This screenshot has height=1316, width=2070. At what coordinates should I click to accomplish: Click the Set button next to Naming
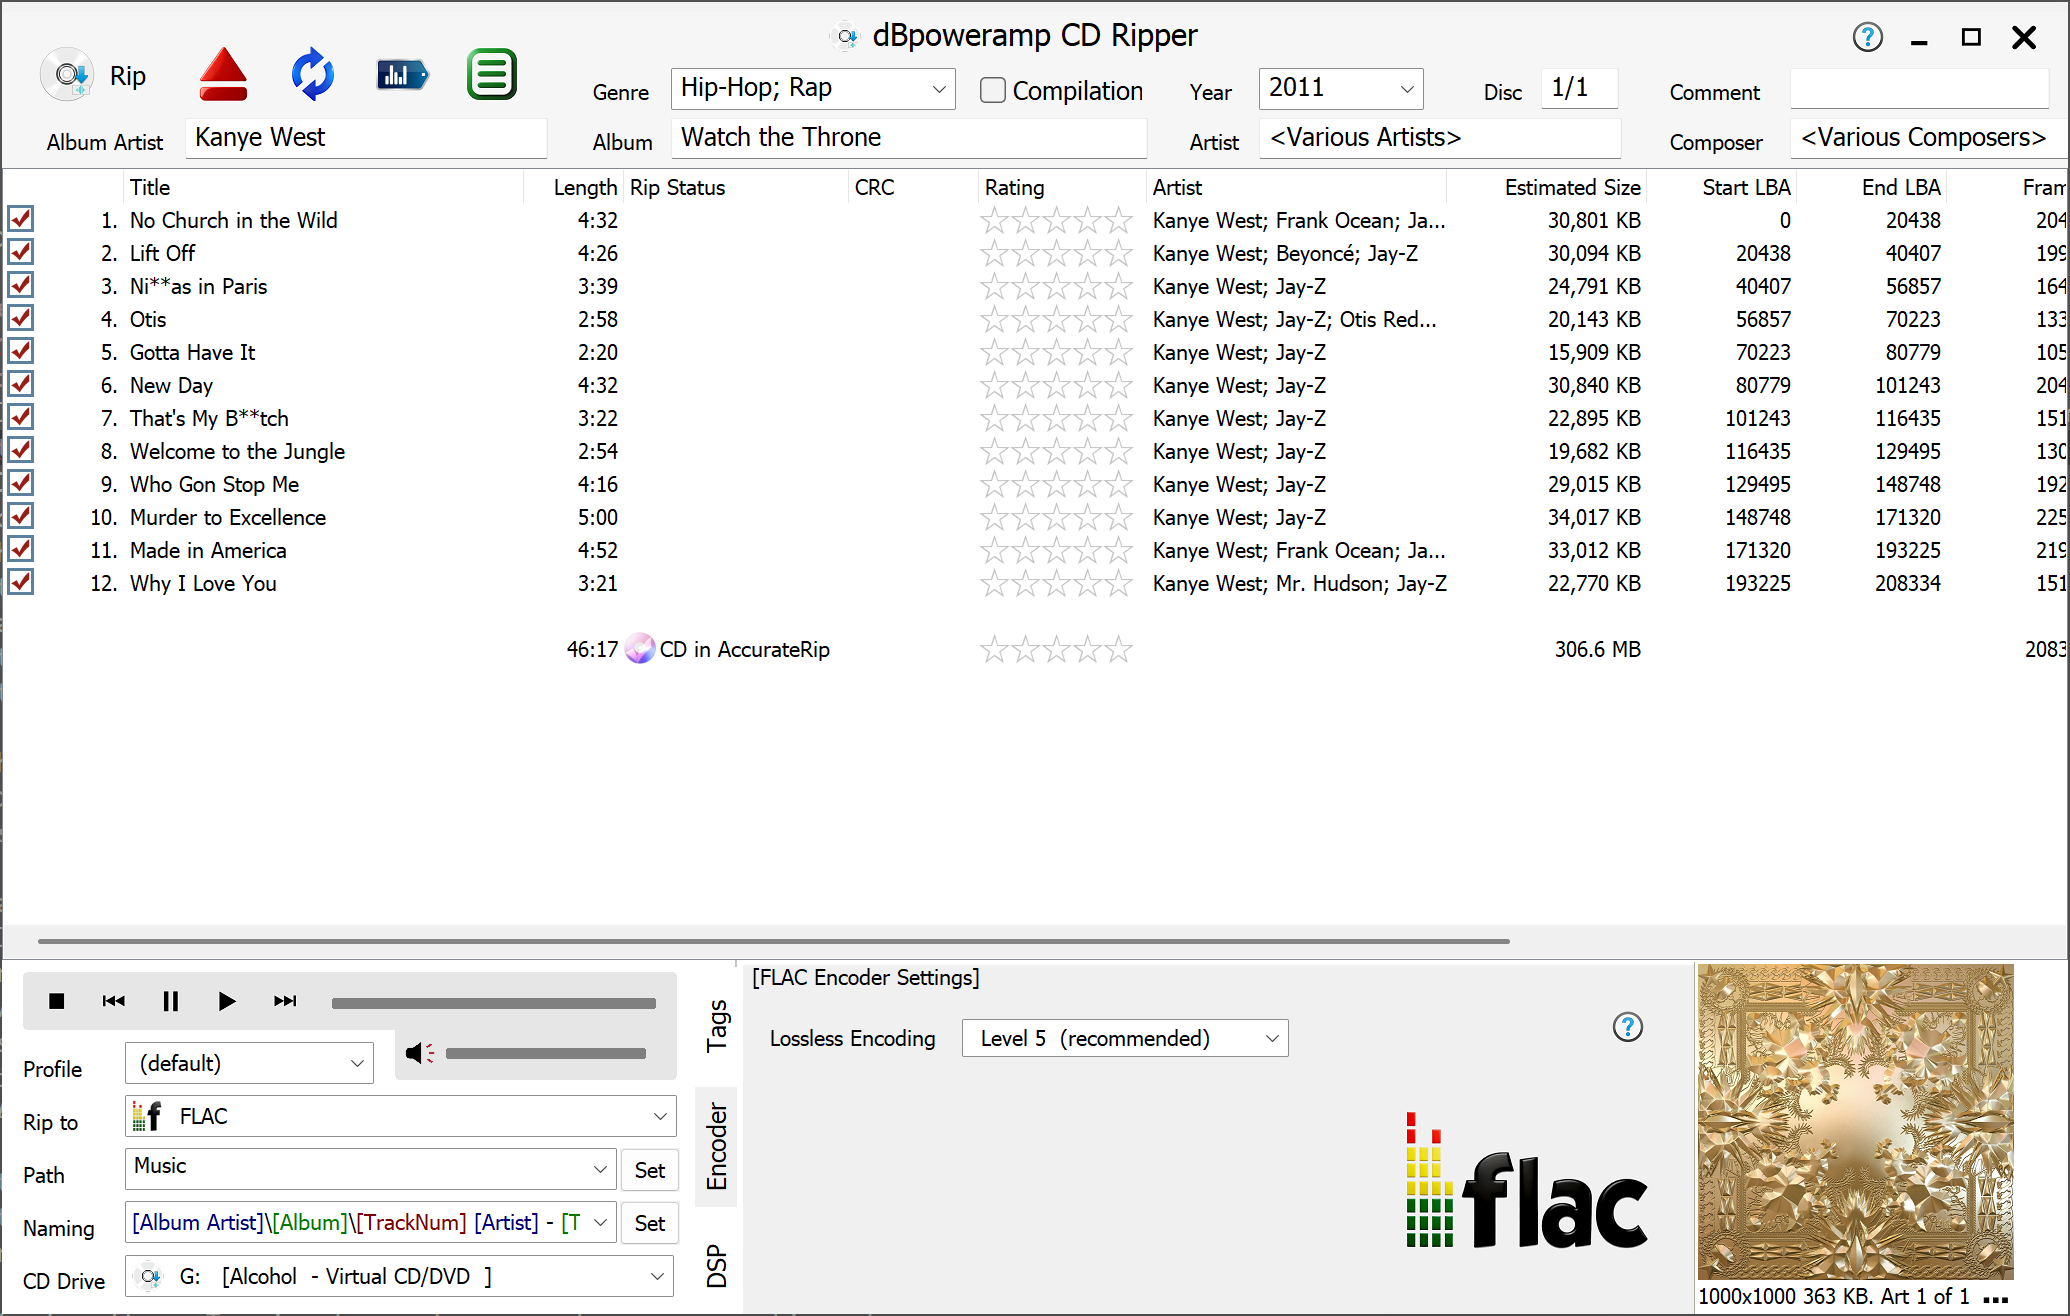(649, 1223)
